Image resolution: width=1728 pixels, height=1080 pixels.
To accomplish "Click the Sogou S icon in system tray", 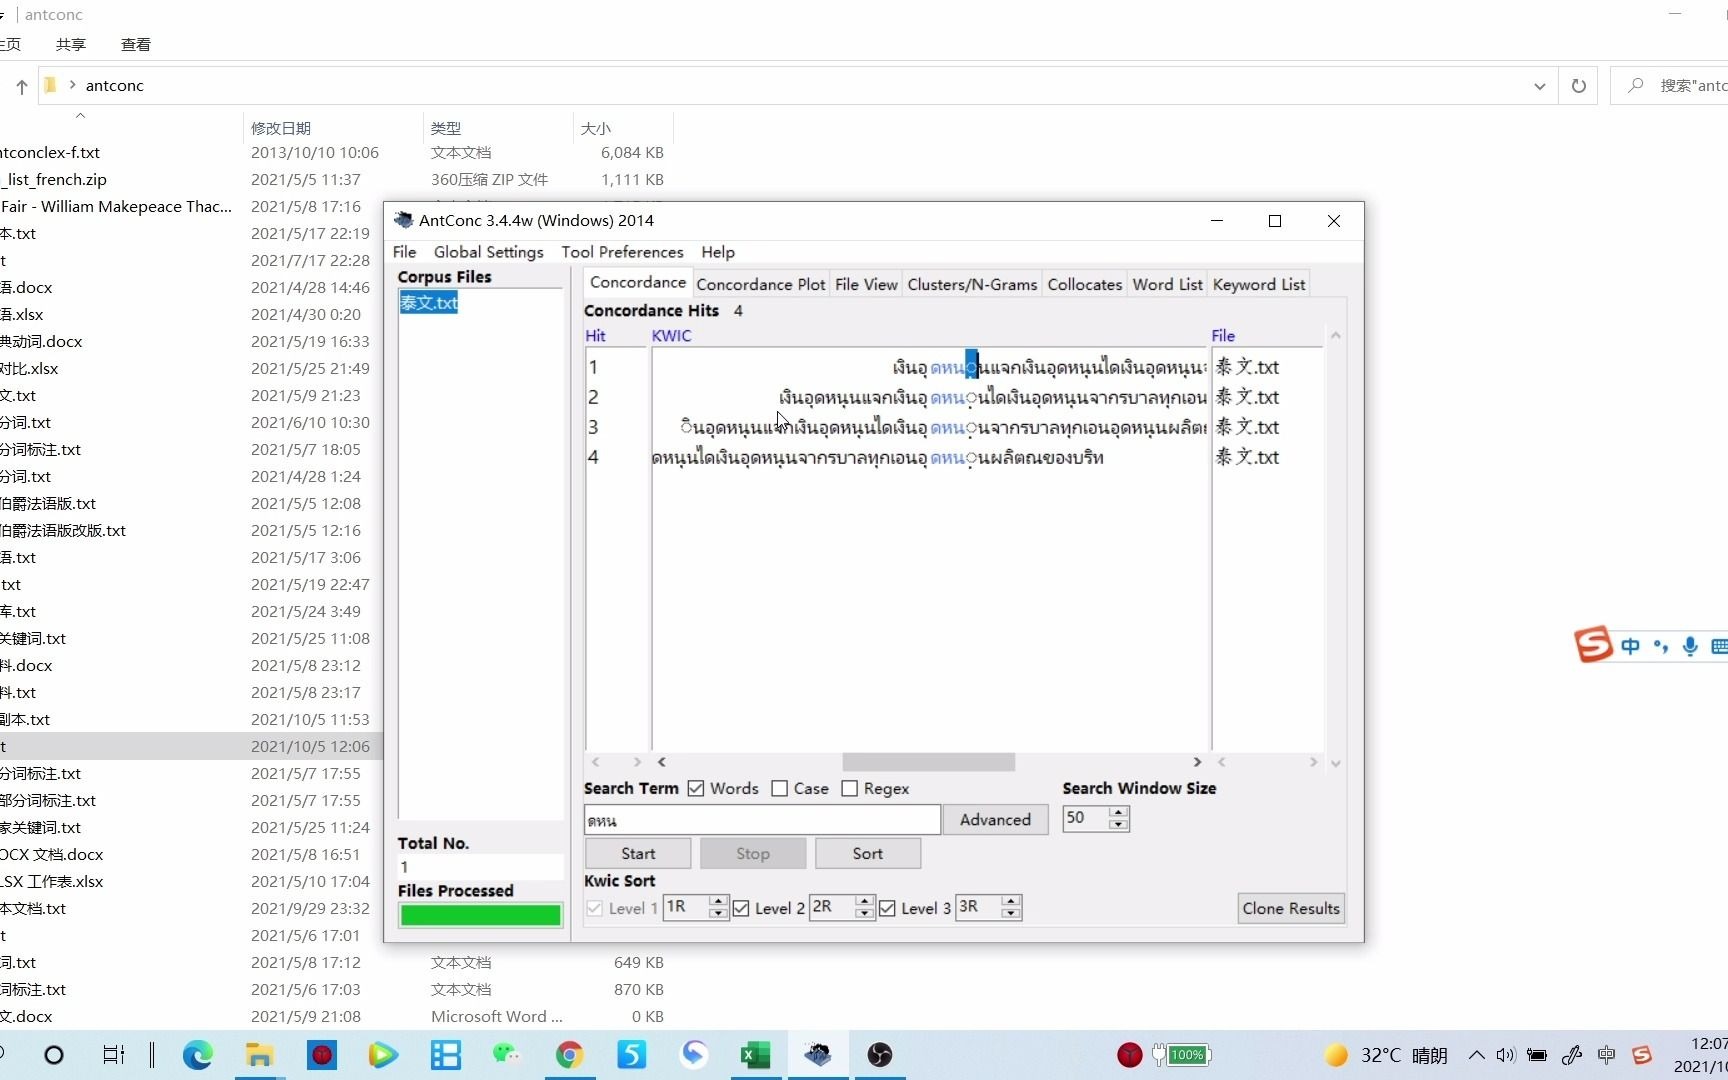I will point(1641,1055).
